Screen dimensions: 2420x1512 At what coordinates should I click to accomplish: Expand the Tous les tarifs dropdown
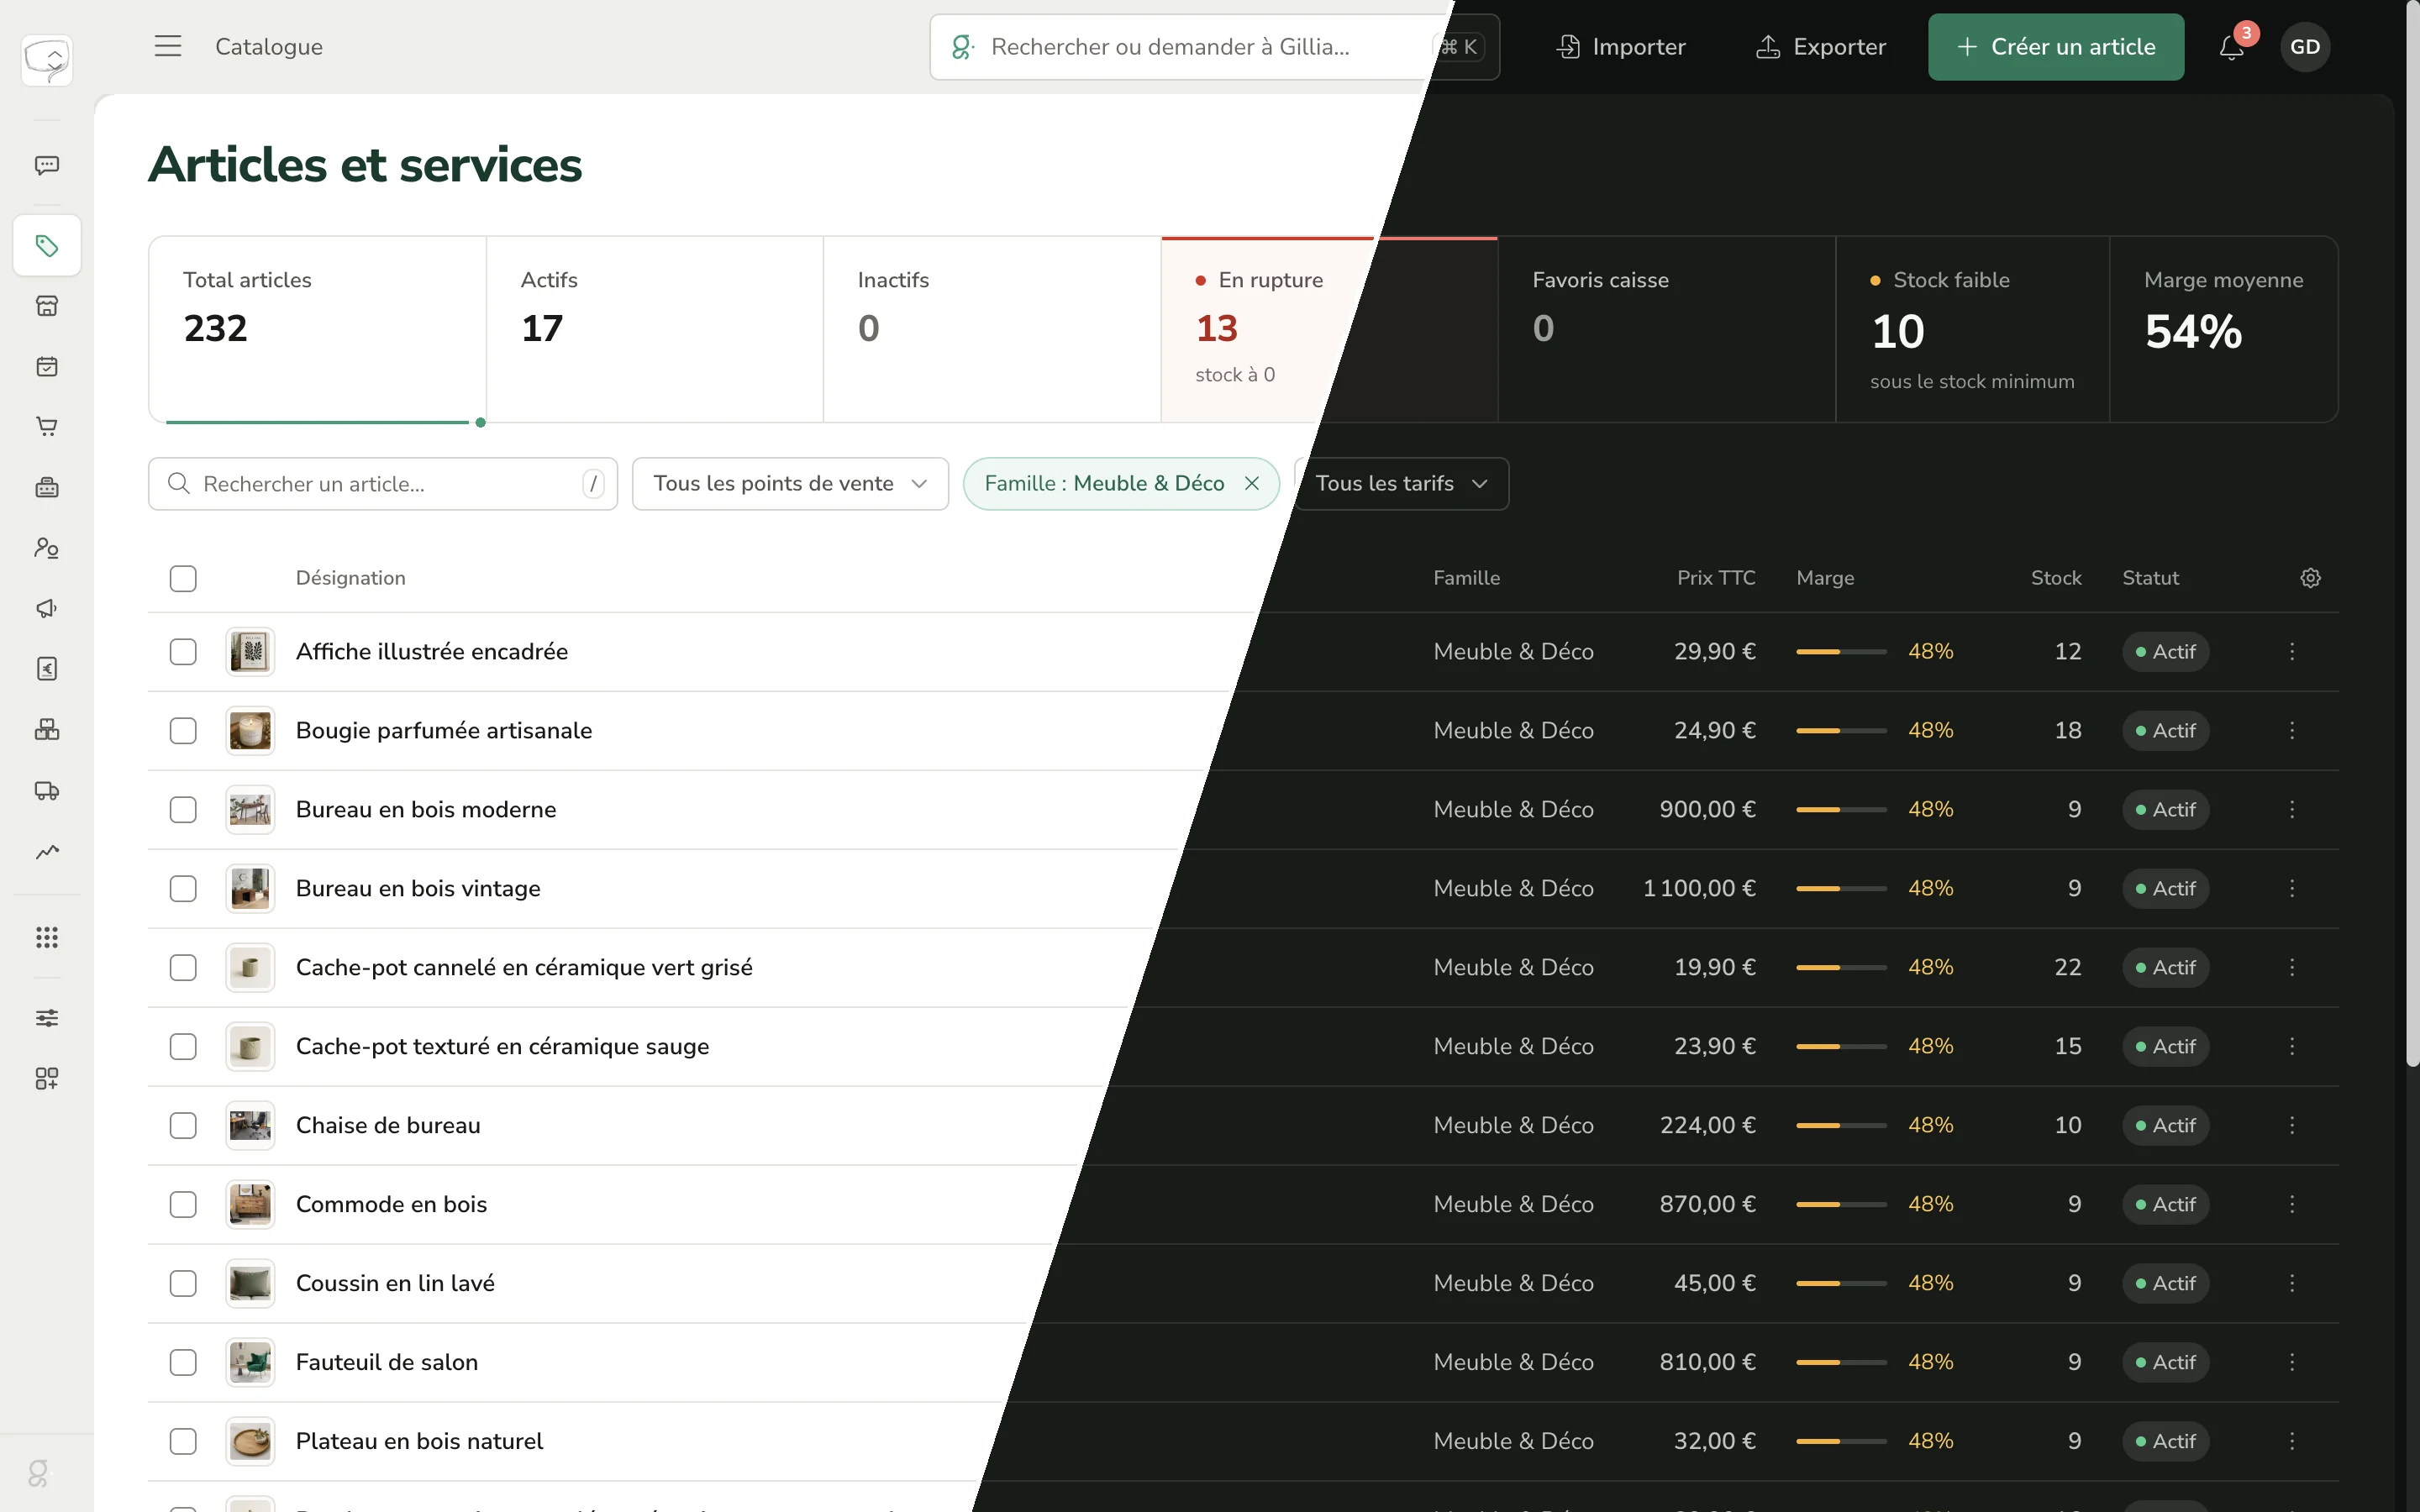(1401, 484)
